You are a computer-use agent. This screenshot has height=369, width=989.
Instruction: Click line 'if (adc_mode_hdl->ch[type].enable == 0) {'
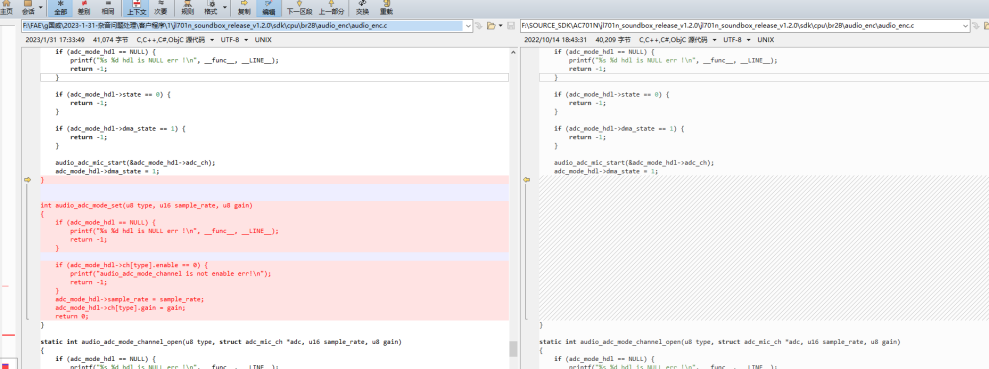pyautogui.click(x=131, y=265)
